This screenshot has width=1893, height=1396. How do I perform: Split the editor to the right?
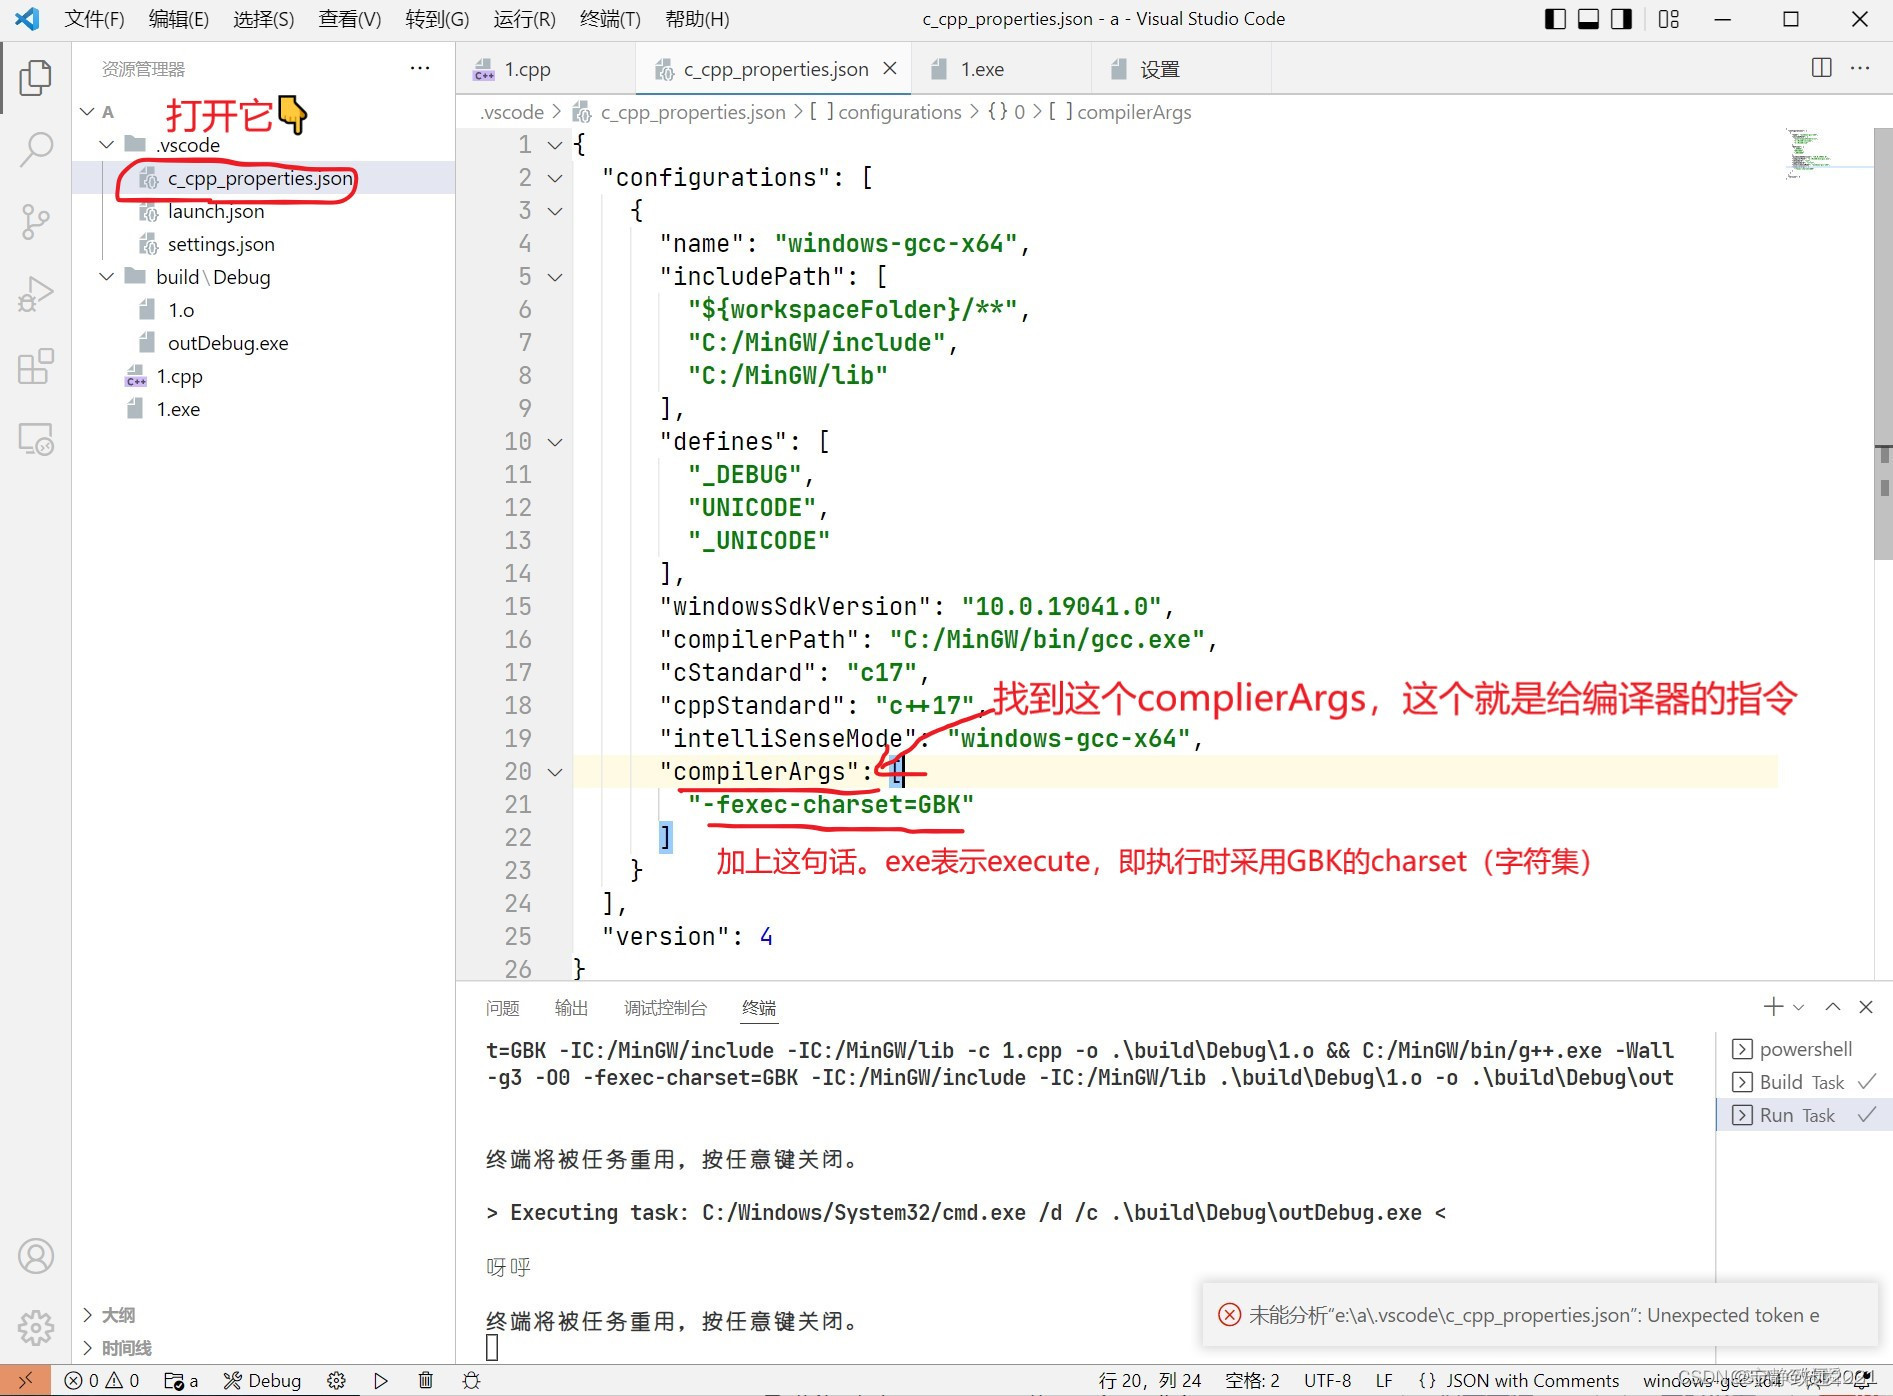tap(1822, 68)
